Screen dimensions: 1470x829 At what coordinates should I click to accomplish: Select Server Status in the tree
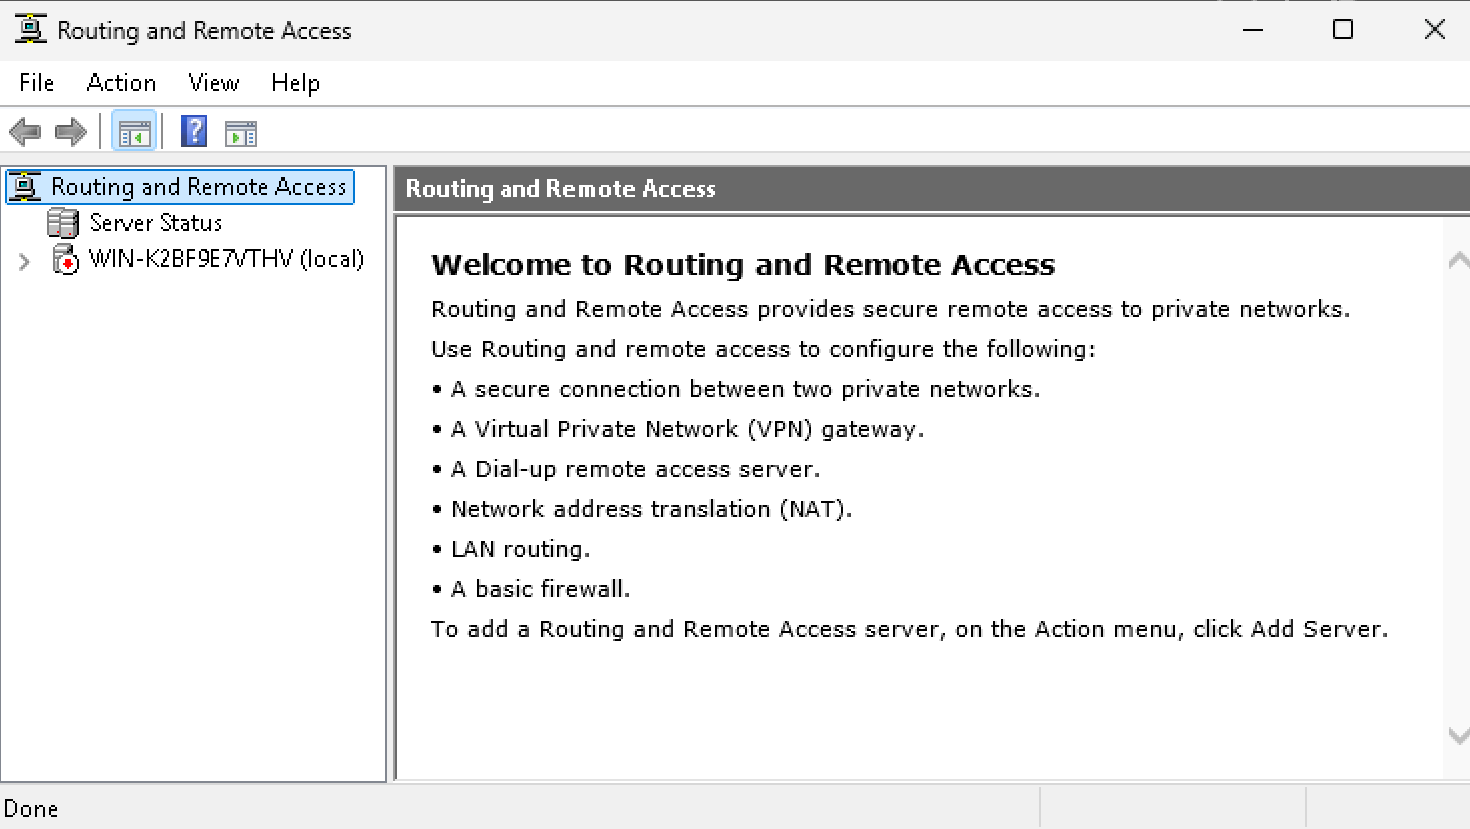click(x=155, y=223)
